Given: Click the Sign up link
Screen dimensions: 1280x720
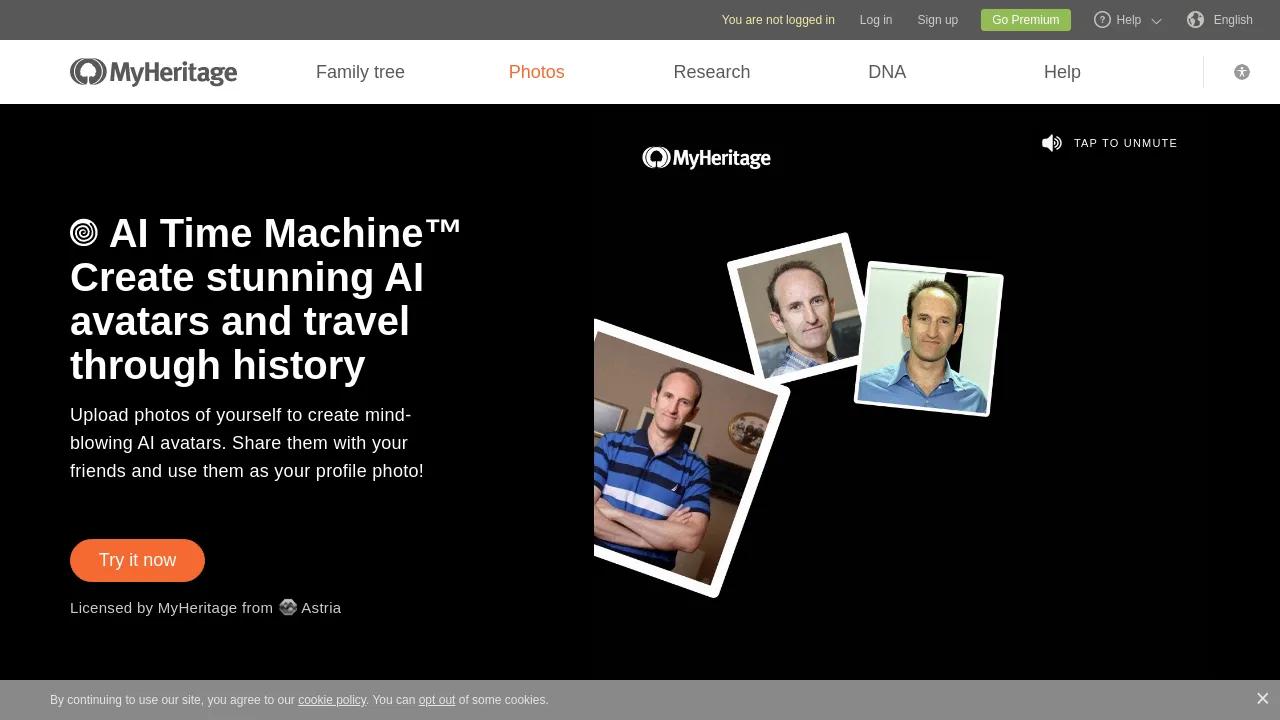Looking at the screenshot, I should point(938,20).
